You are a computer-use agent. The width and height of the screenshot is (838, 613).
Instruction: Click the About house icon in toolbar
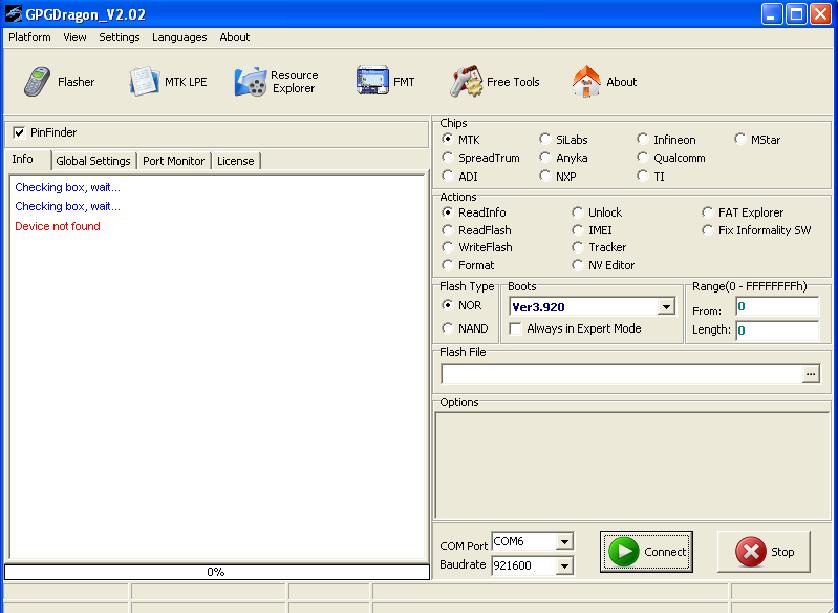point(586,82)
